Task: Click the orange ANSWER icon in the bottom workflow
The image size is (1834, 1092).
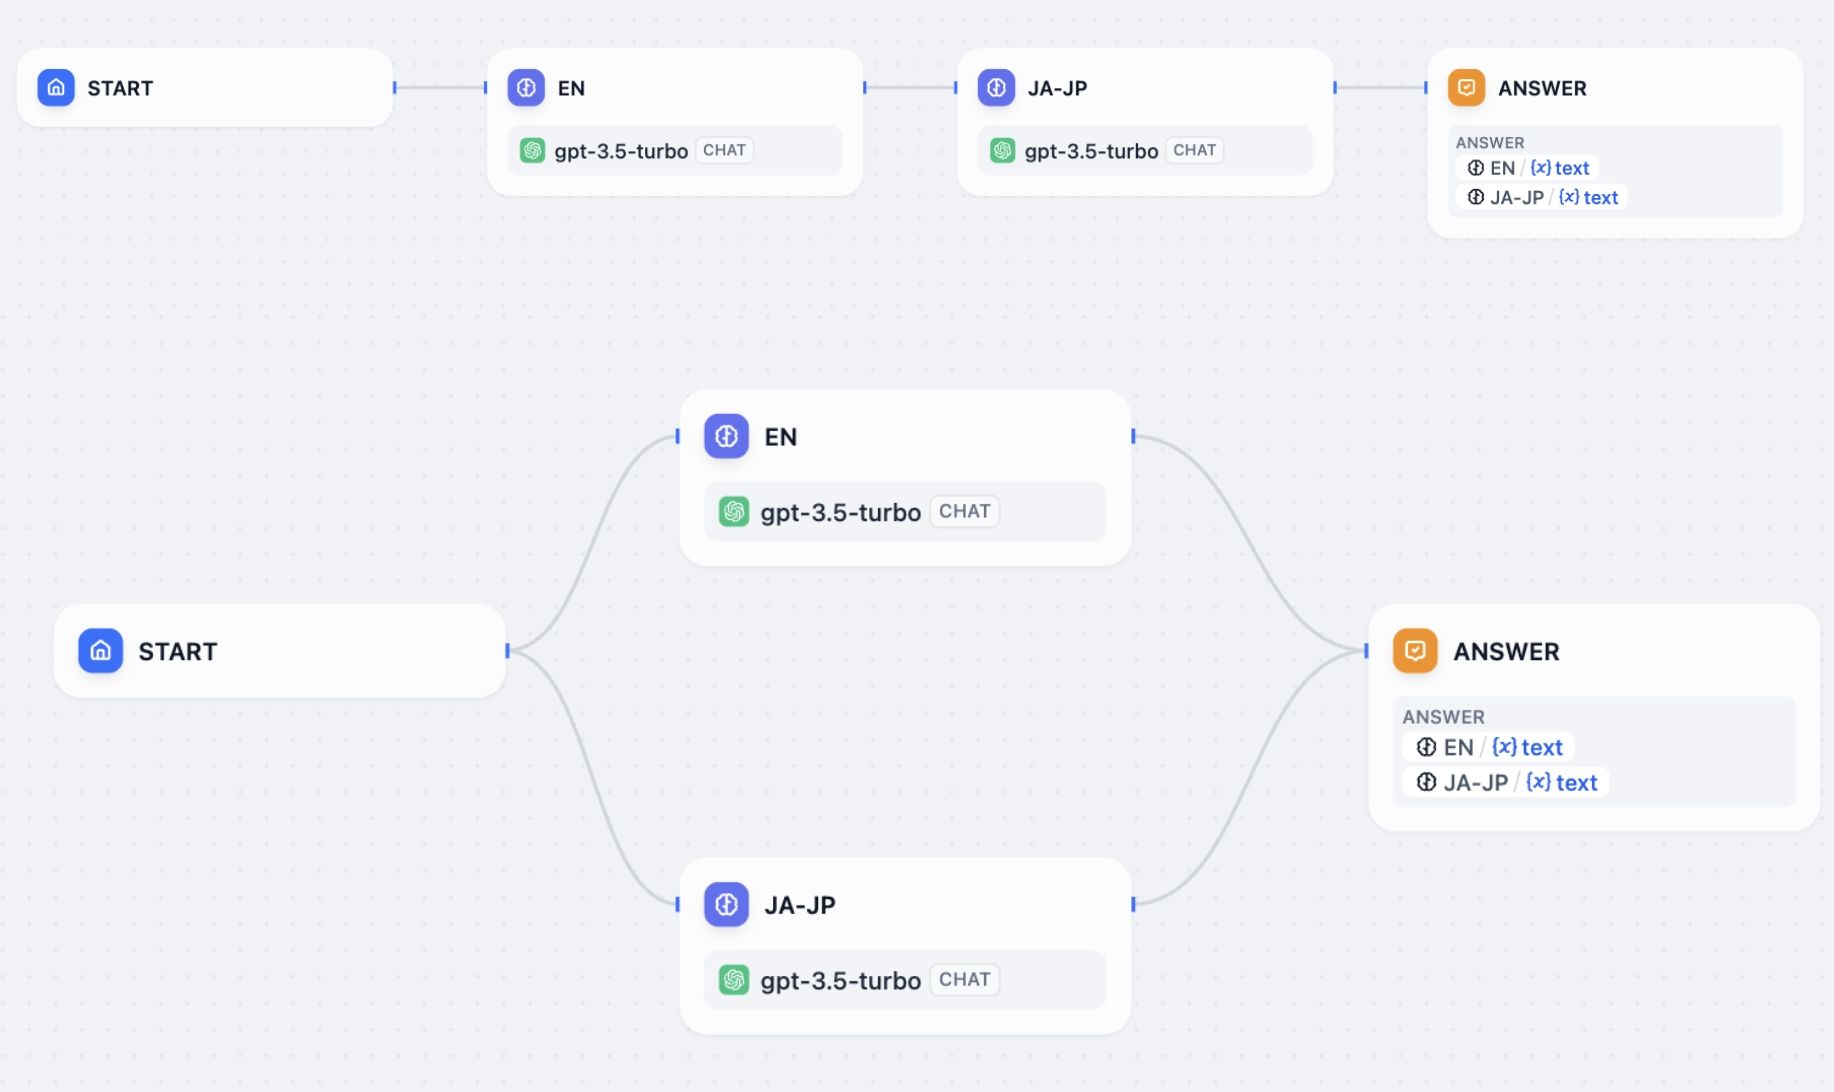Action: tap(1415, 651)
